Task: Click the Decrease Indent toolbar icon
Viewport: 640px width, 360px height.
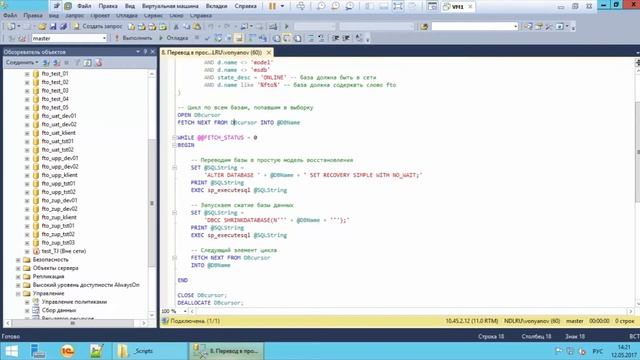Action: (336, 38)
